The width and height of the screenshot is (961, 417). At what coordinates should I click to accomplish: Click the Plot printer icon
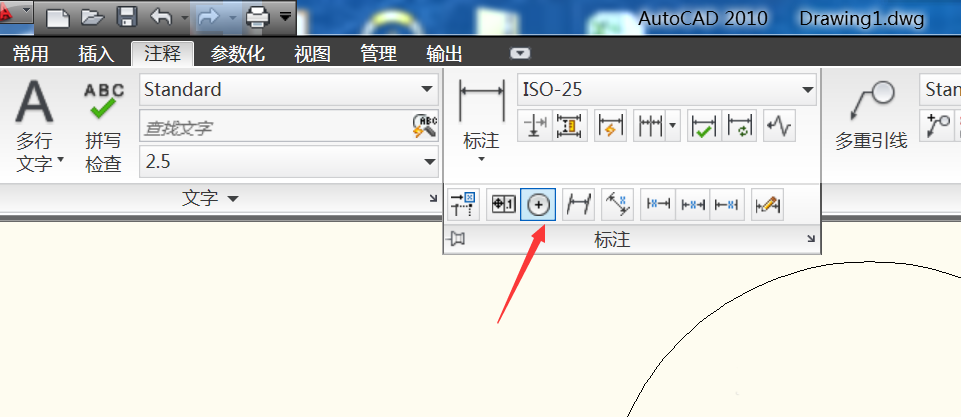pos(258,17)
